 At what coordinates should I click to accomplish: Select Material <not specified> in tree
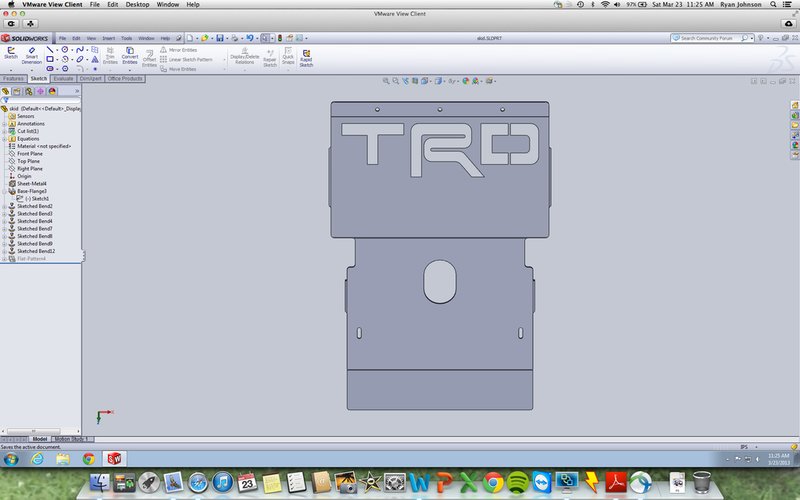(40, 146)
